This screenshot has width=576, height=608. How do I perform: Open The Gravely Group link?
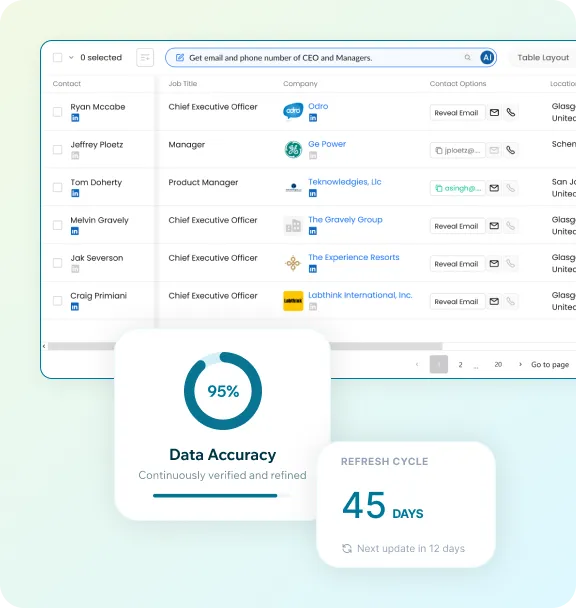(345, 219)
